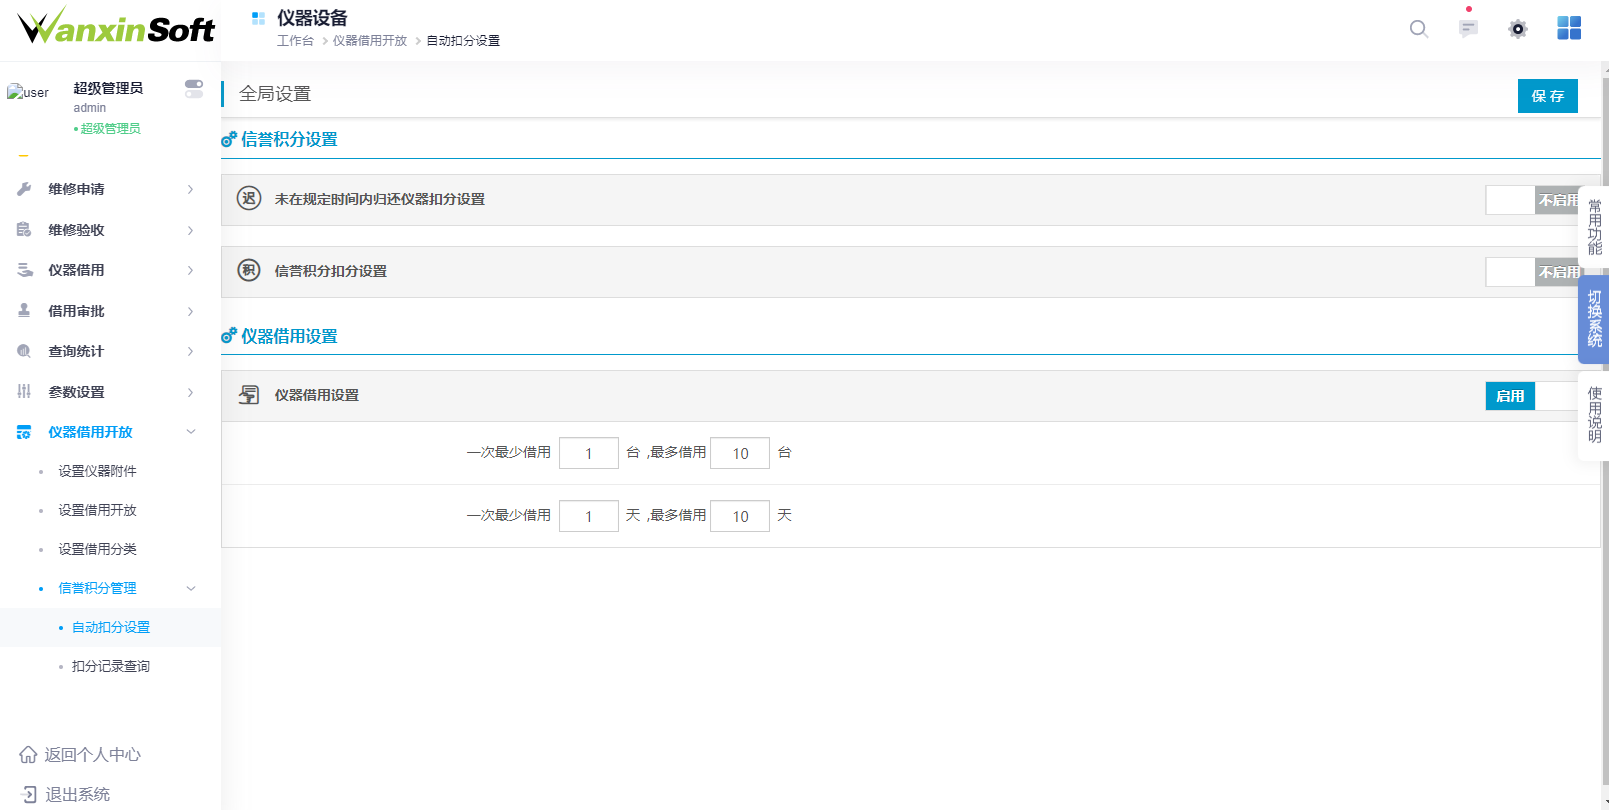This screenshot has width=1609, height=810.
Task: Click the sidebar switch icon beside 超级管理员
Action: [194, 89]
